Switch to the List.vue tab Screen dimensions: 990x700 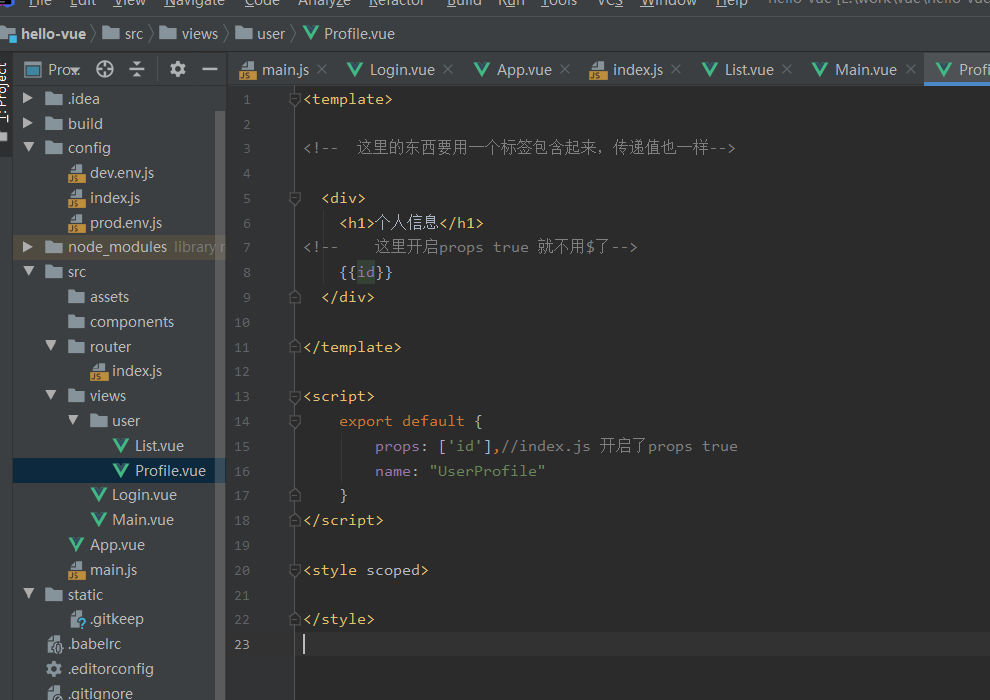pos(748,70)
